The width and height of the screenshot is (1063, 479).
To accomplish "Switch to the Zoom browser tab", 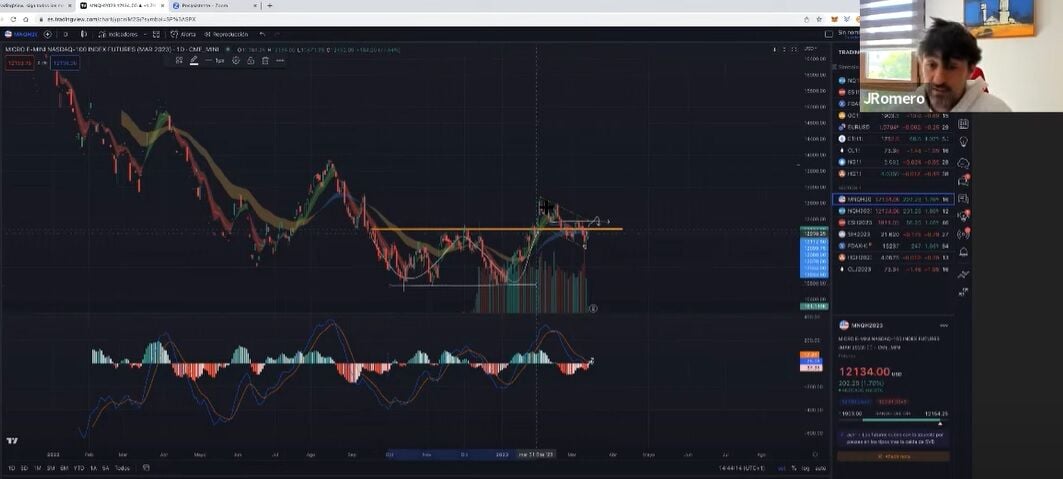I will tap(214, 5).
